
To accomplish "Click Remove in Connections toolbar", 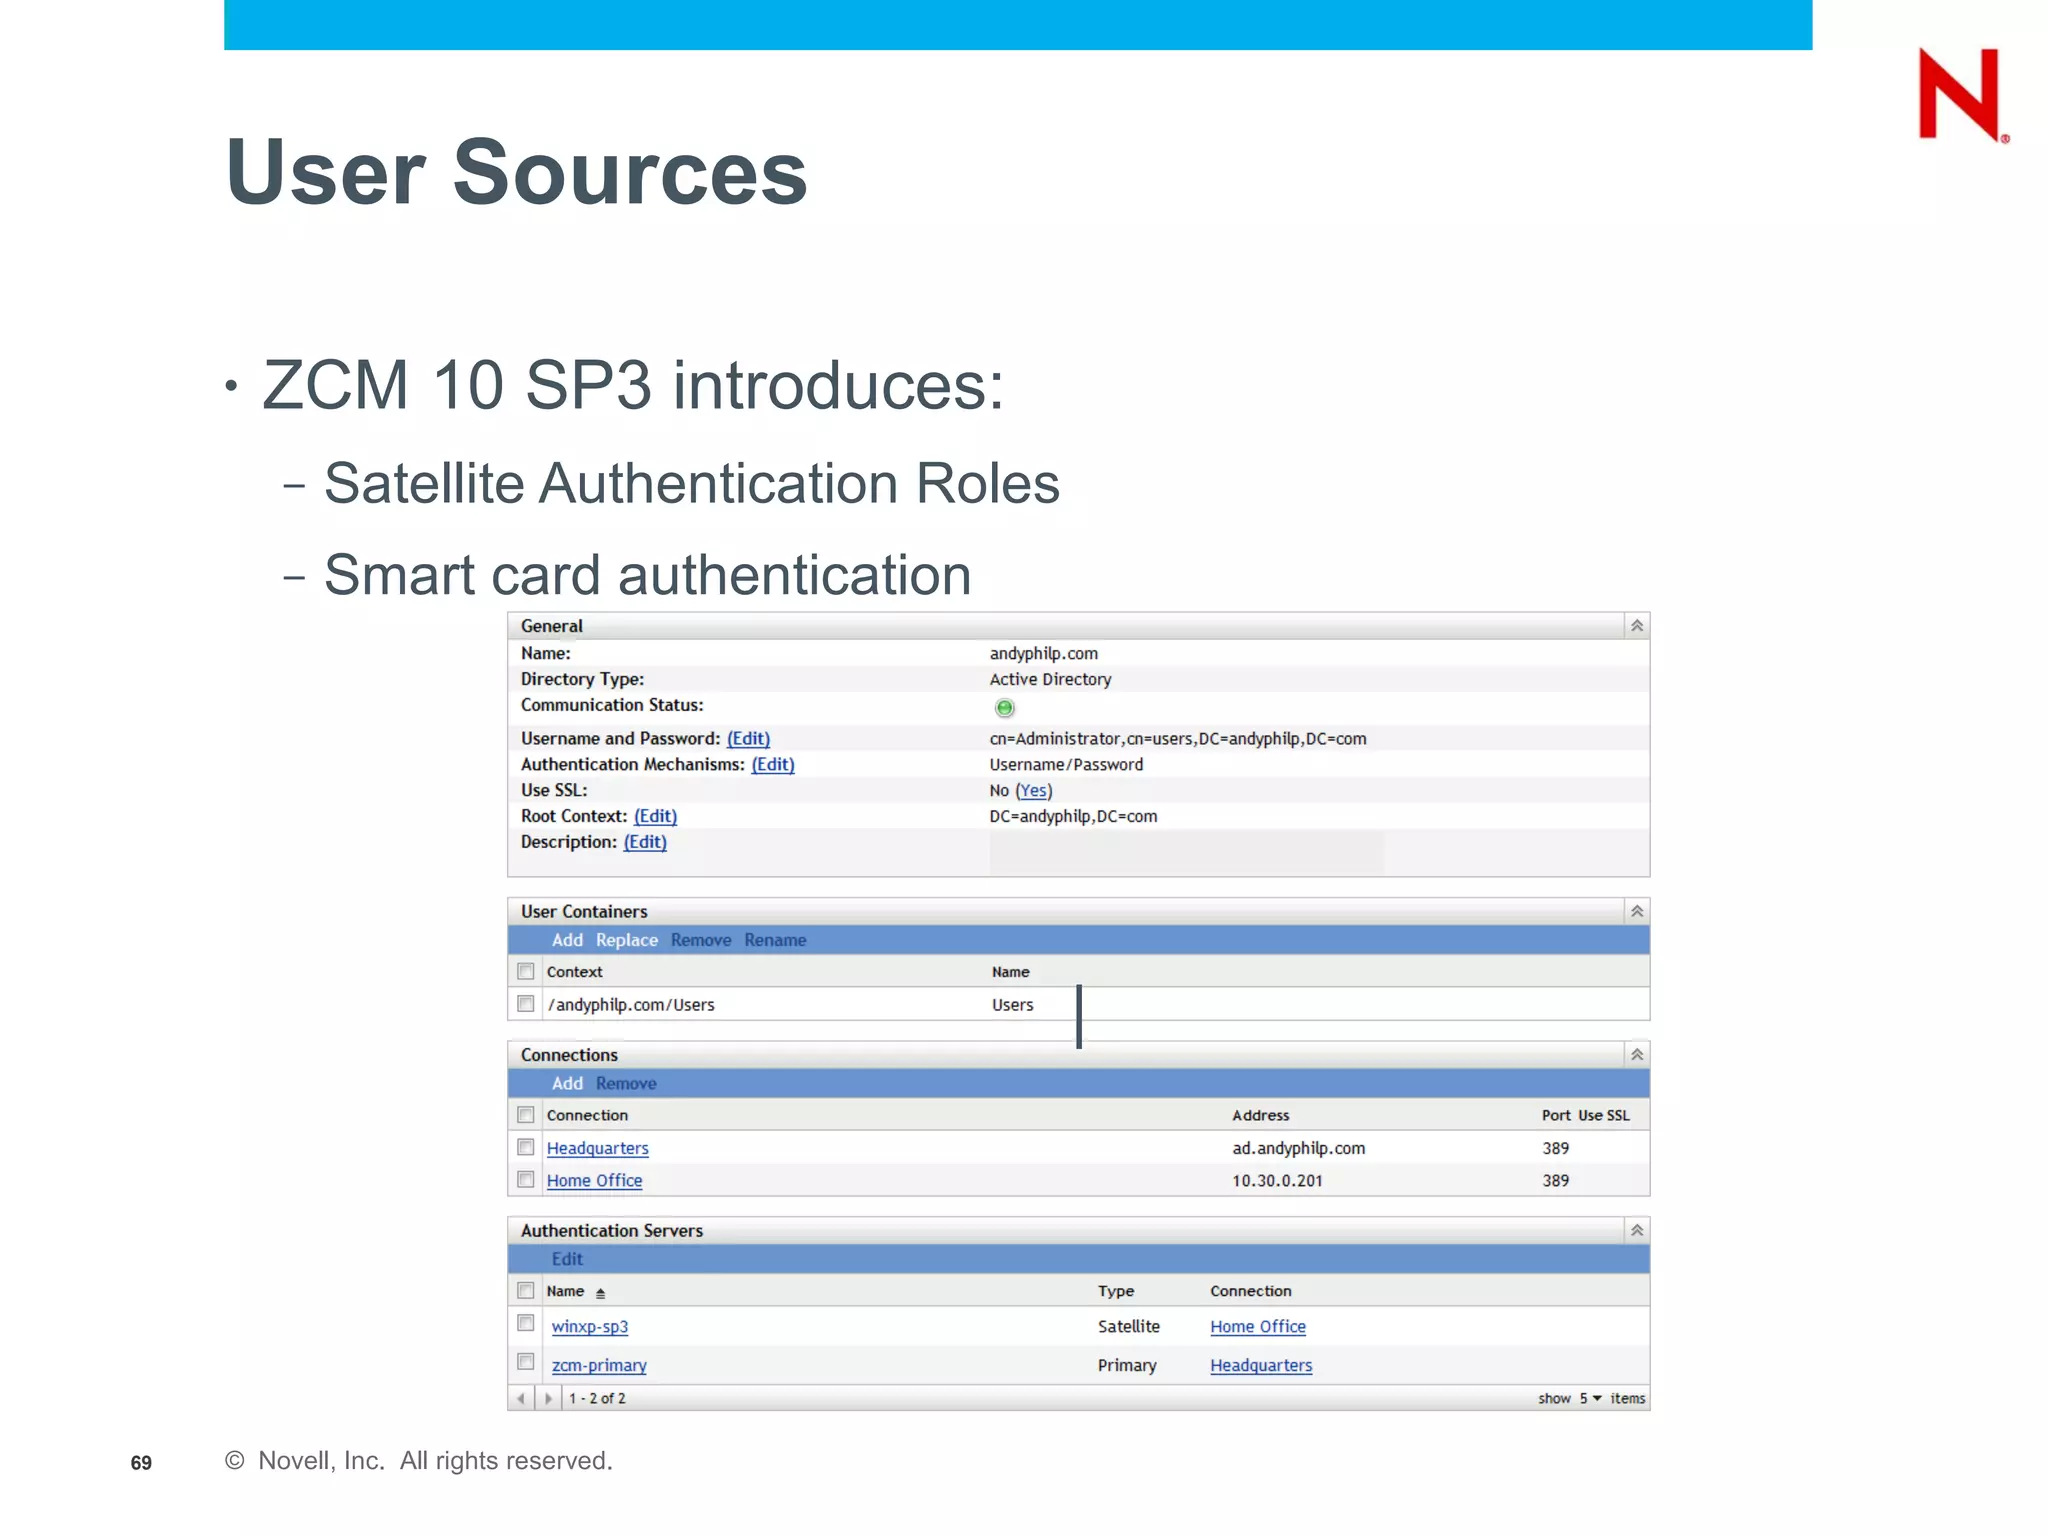I will 626,1083.
